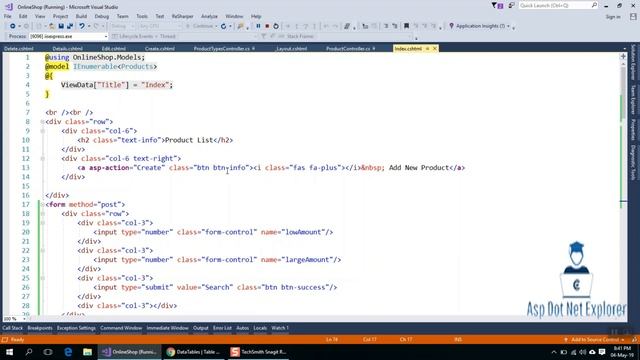Open the Call Stack panel tab
Screen dimensions: 640x360
13,328
